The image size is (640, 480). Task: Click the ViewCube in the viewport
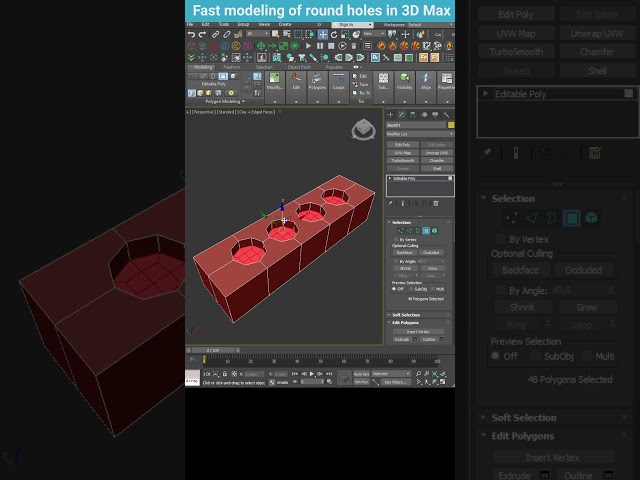tap(363, 129)
